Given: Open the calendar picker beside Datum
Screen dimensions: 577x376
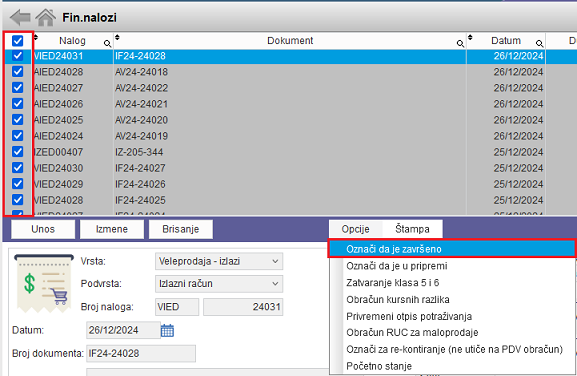Looking at the screenshot, I should point(167,330).
